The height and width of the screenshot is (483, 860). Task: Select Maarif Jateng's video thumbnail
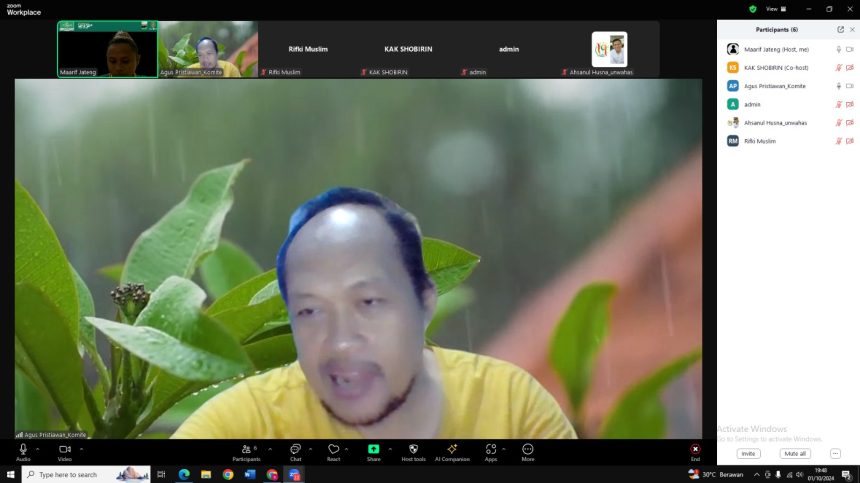point(107,49)
